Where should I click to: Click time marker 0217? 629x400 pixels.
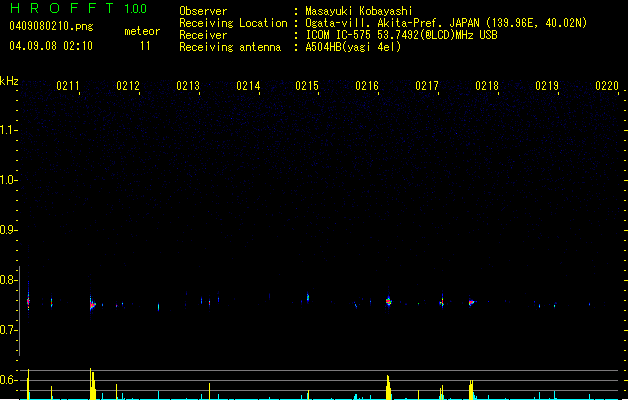pos(427,86)
